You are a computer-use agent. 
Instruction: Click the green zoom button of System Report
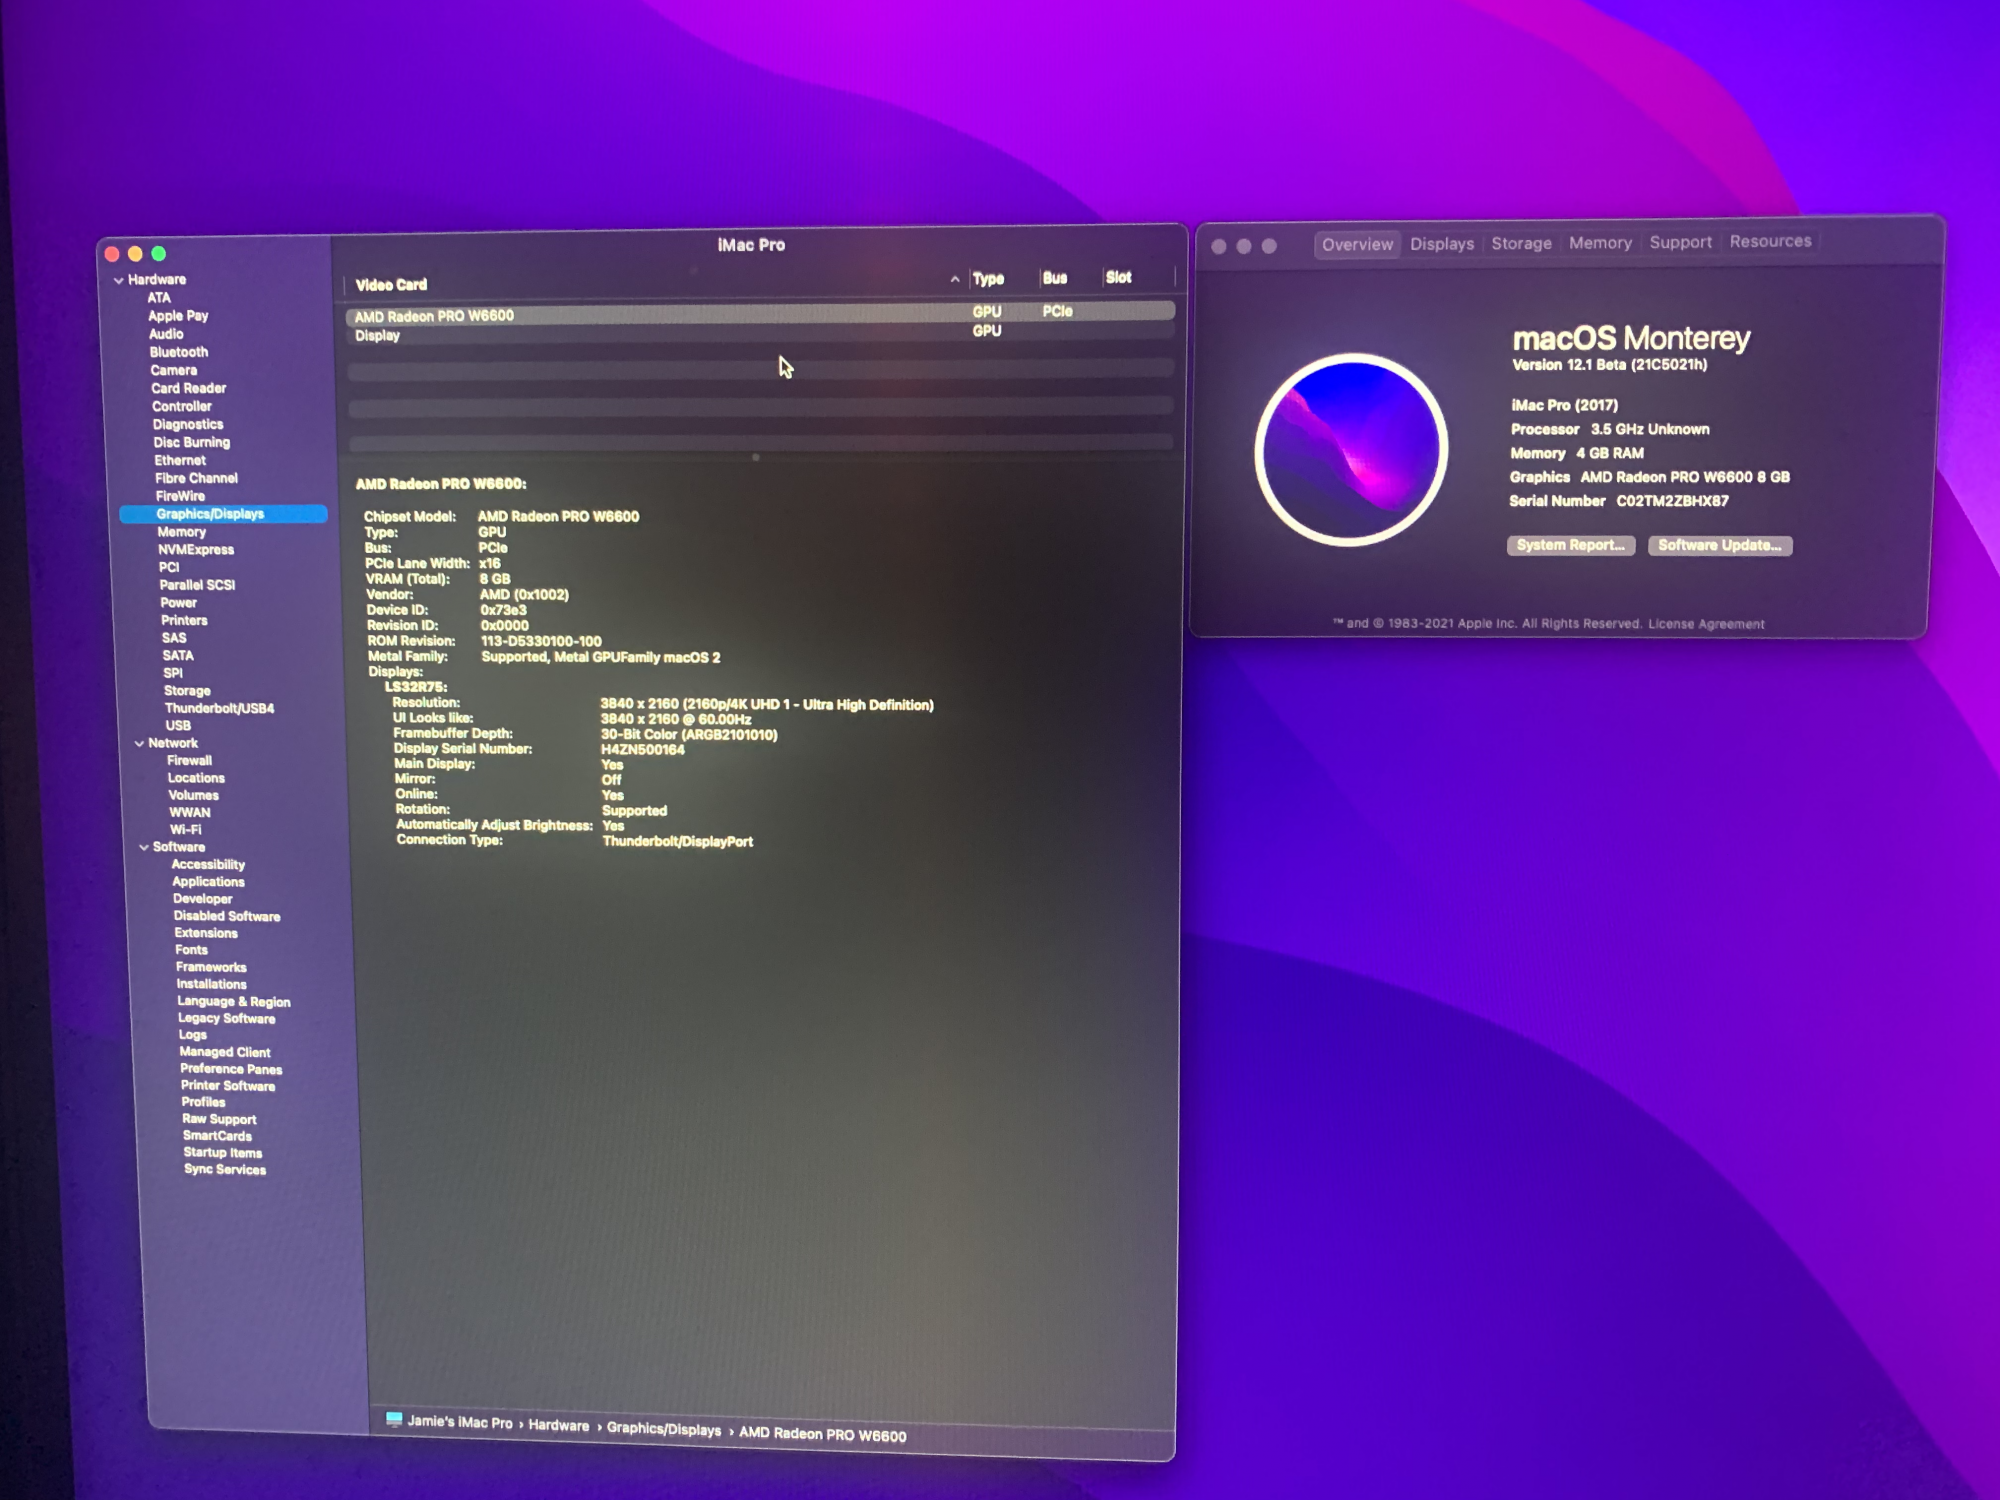158,254
